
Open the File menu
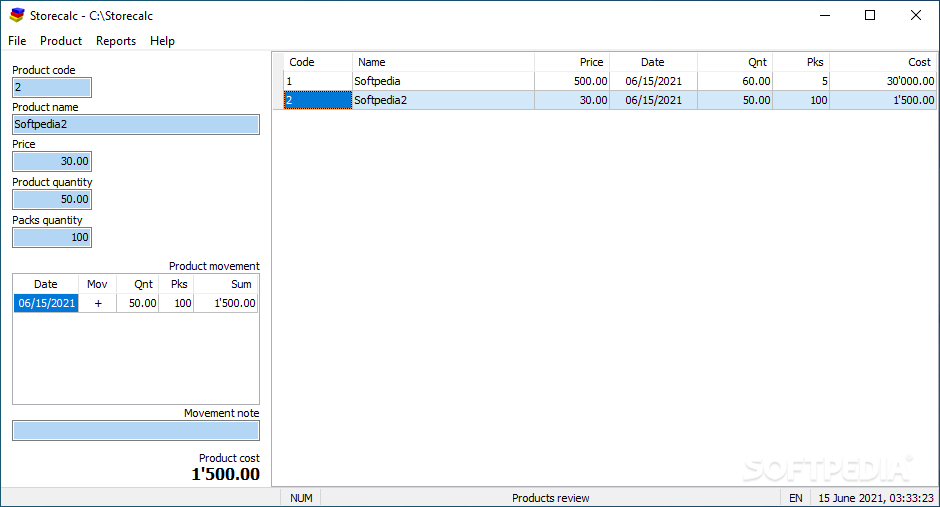17,41
